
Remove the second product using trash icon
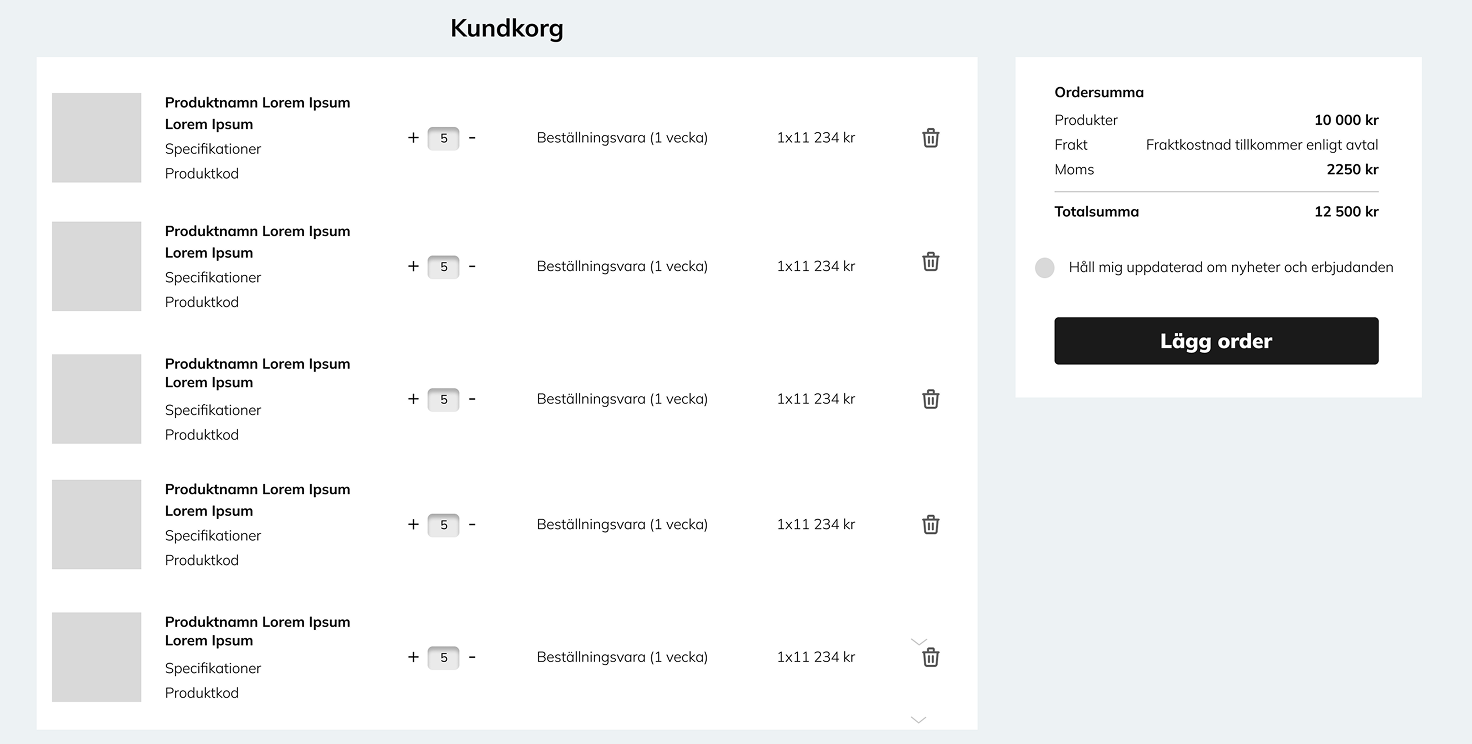point(930,261)
